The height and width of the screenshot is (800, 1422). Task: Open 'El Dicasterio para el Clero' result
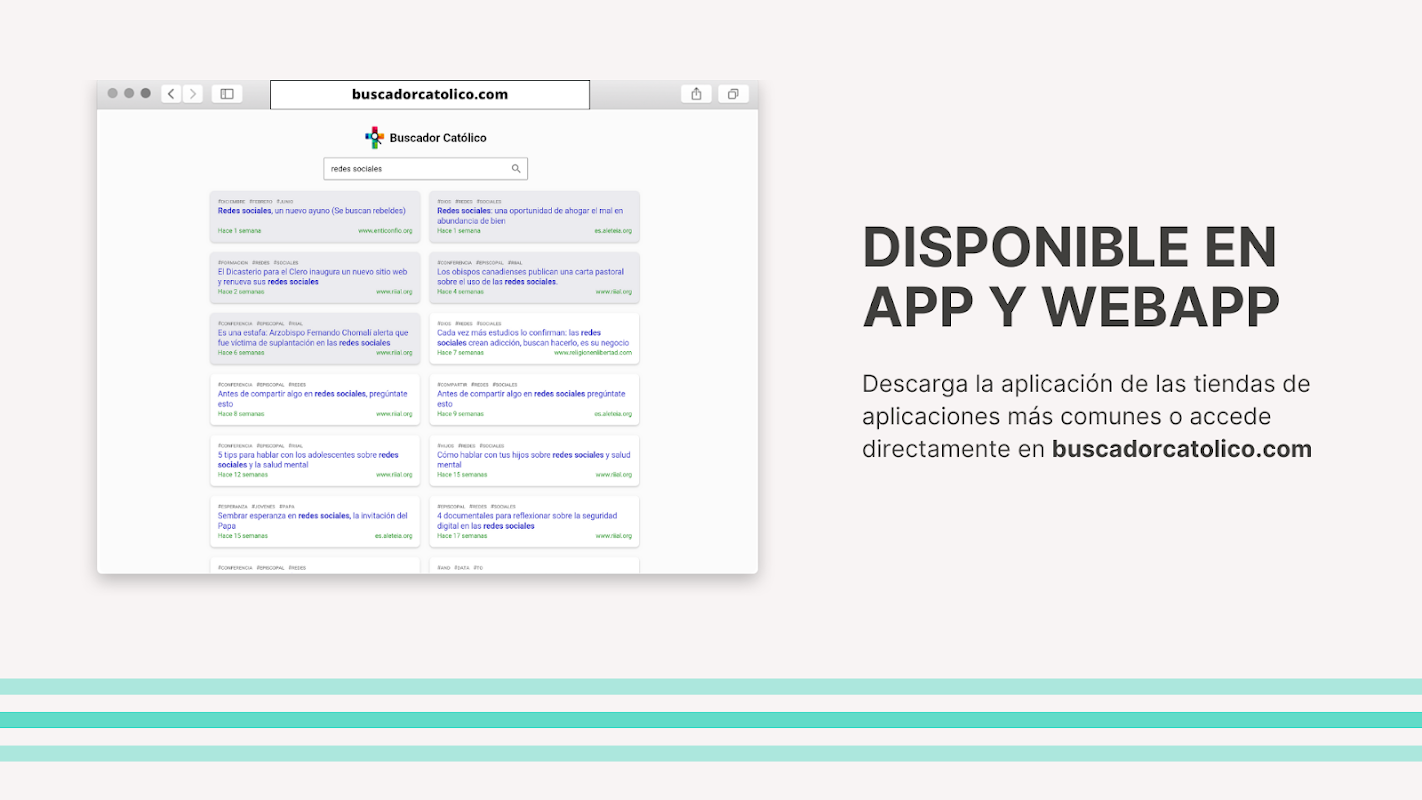313,277
